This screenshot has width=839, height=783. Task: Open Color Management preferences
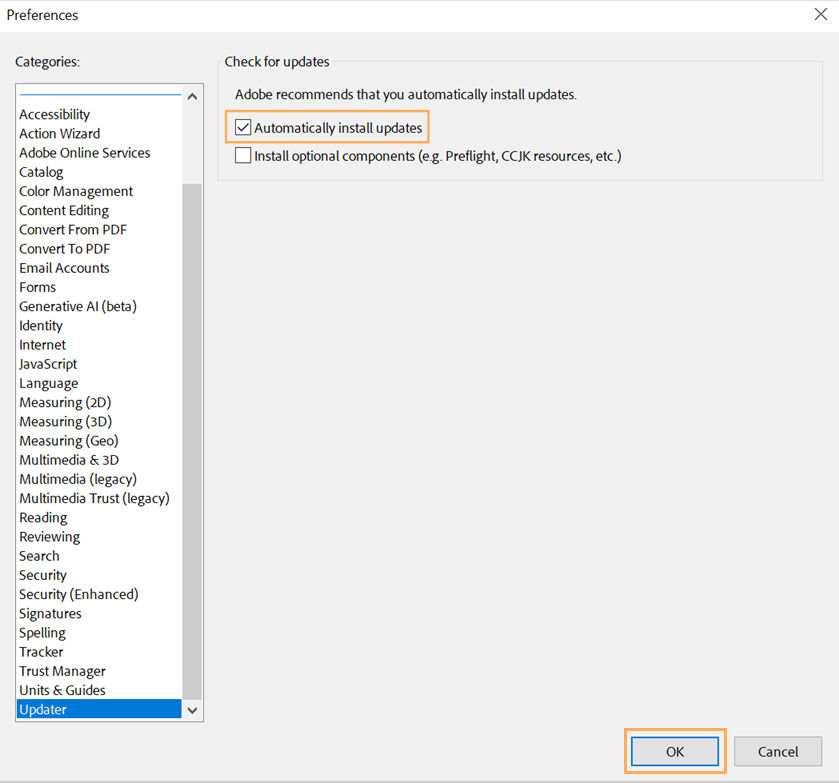(x=75, y=191)
